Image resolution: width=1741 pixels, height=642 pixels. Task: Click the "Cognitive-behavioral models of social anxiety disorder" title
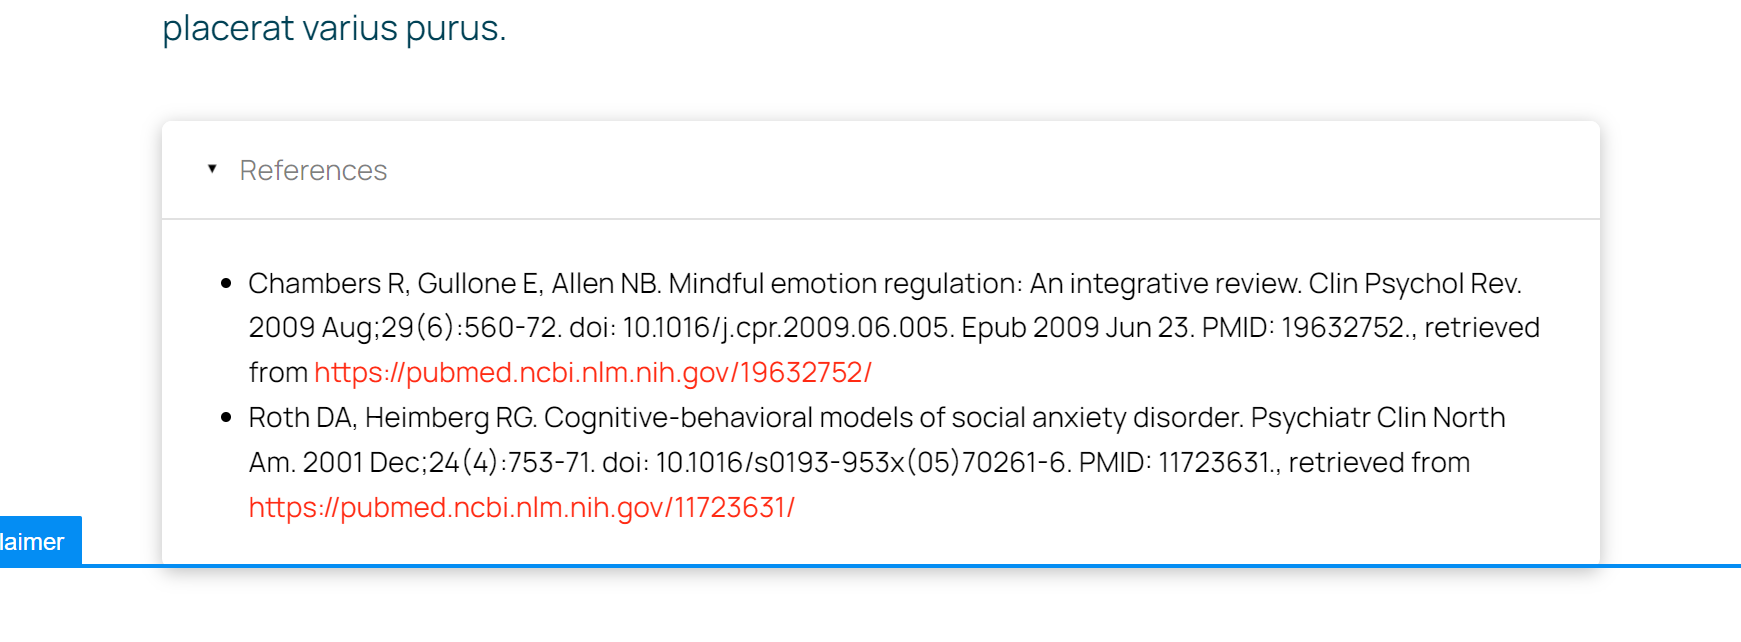pyautogui.click(x=892, y=418)
